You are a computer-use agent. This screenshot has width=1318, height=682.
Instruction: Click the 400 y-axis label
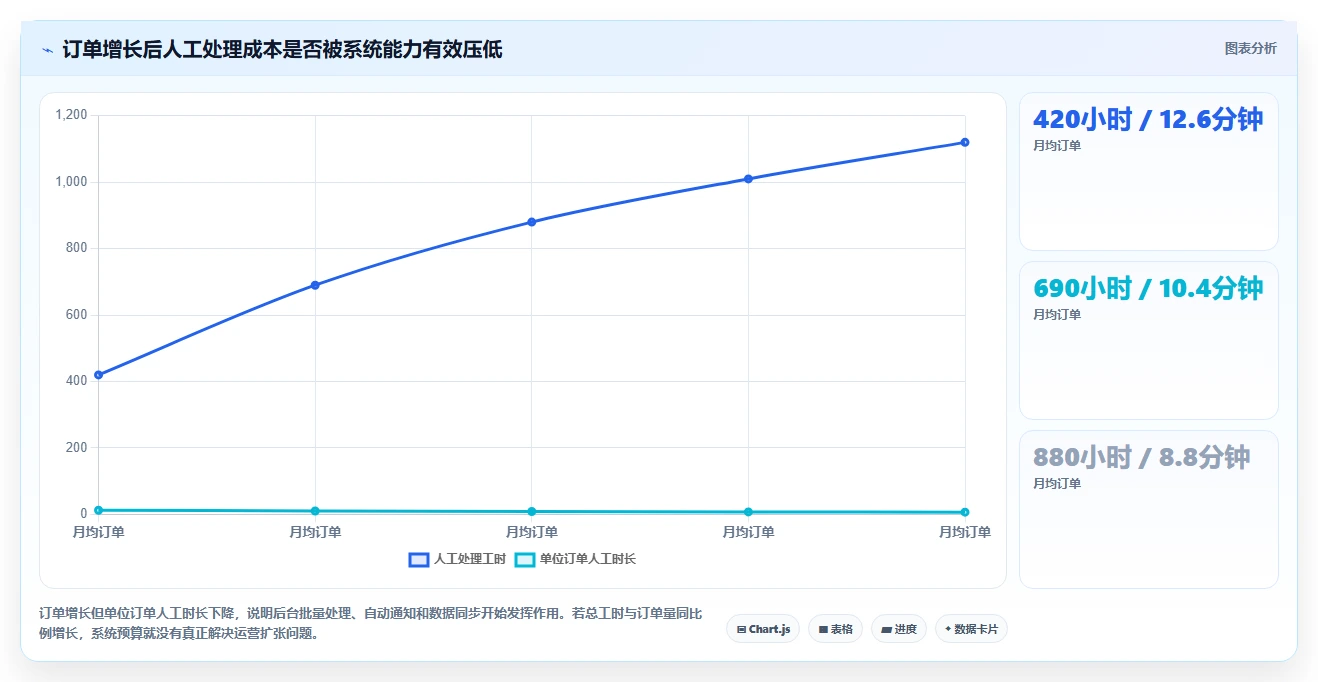[77, 381]
